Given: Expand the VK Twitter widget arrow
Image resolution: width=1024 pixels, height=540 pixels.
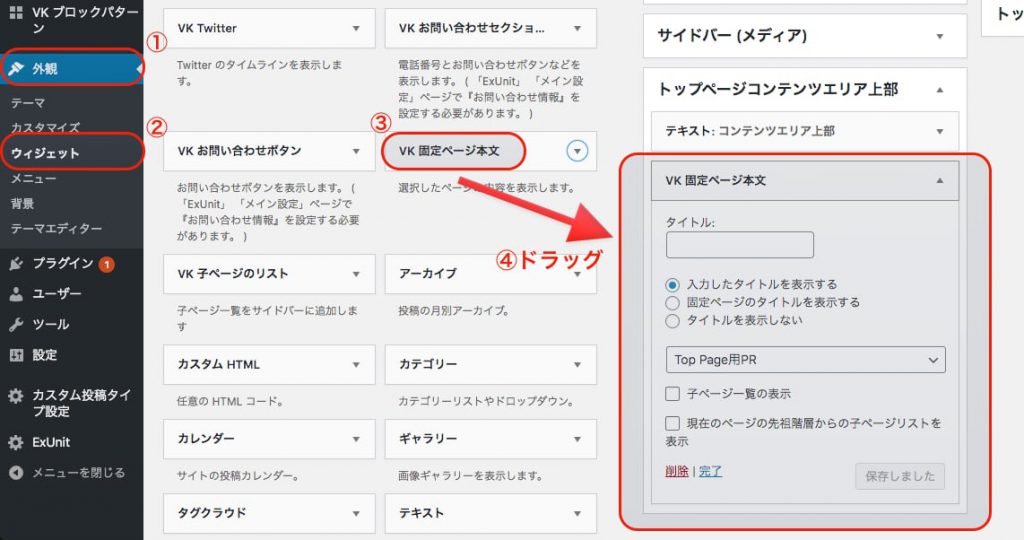Looking at the screenshot, I should point(356,28).
